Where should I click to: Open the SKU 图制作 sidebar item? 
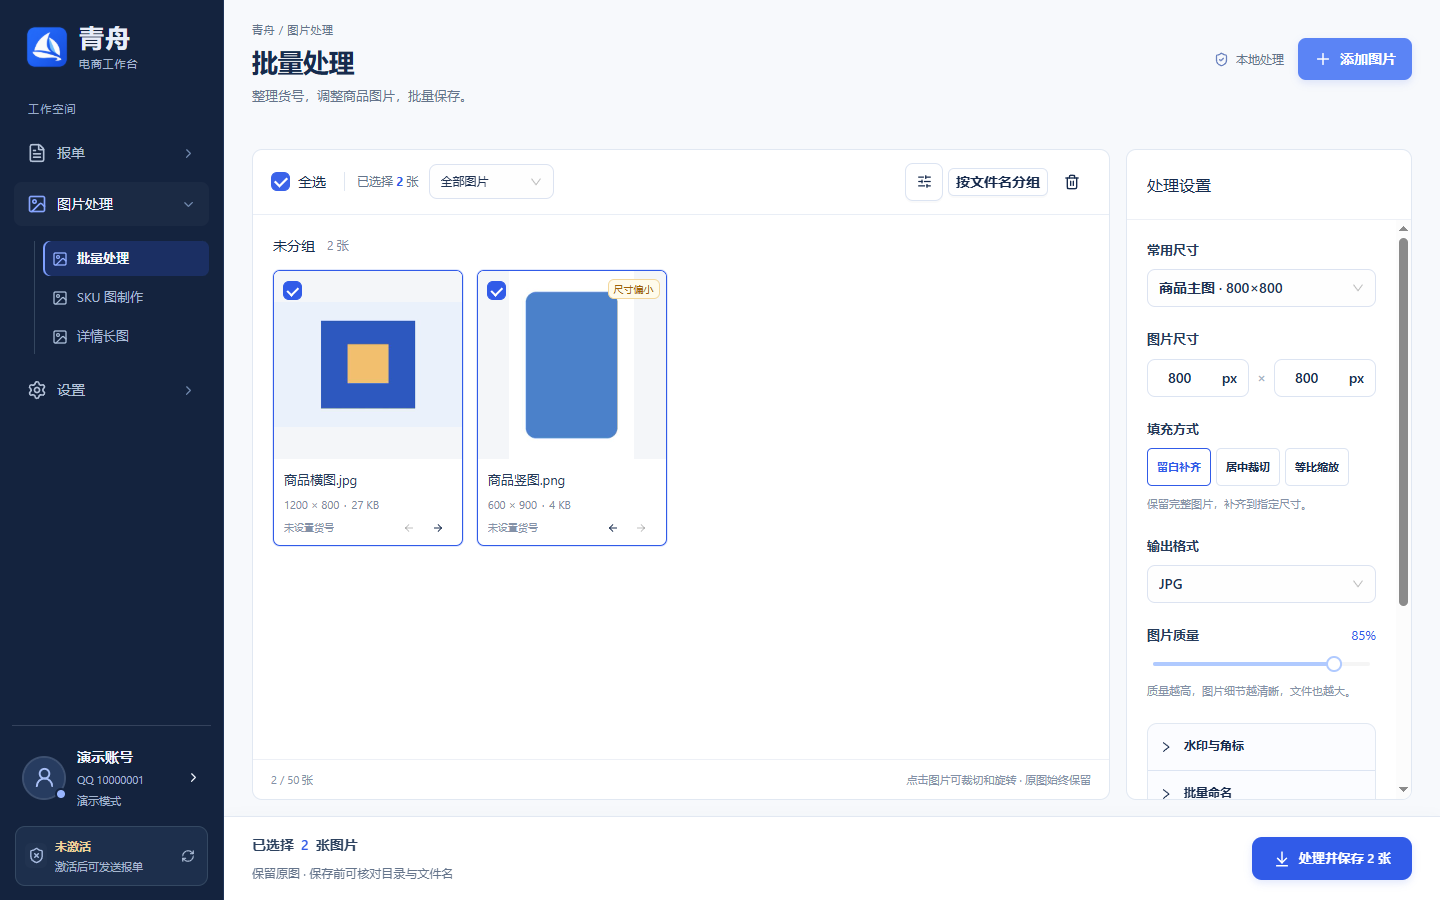126,297
